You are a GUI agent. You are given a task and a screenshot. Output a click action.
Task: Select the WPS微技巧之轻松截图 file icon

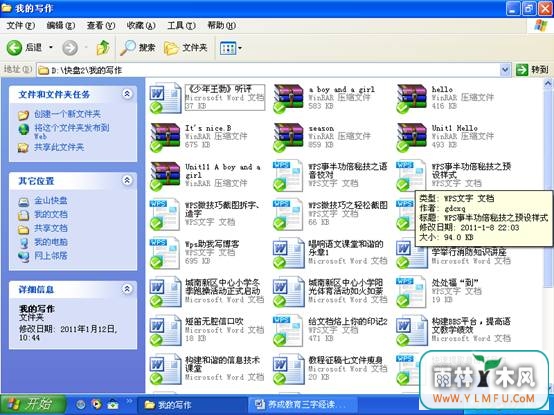(x=288, y=215)
